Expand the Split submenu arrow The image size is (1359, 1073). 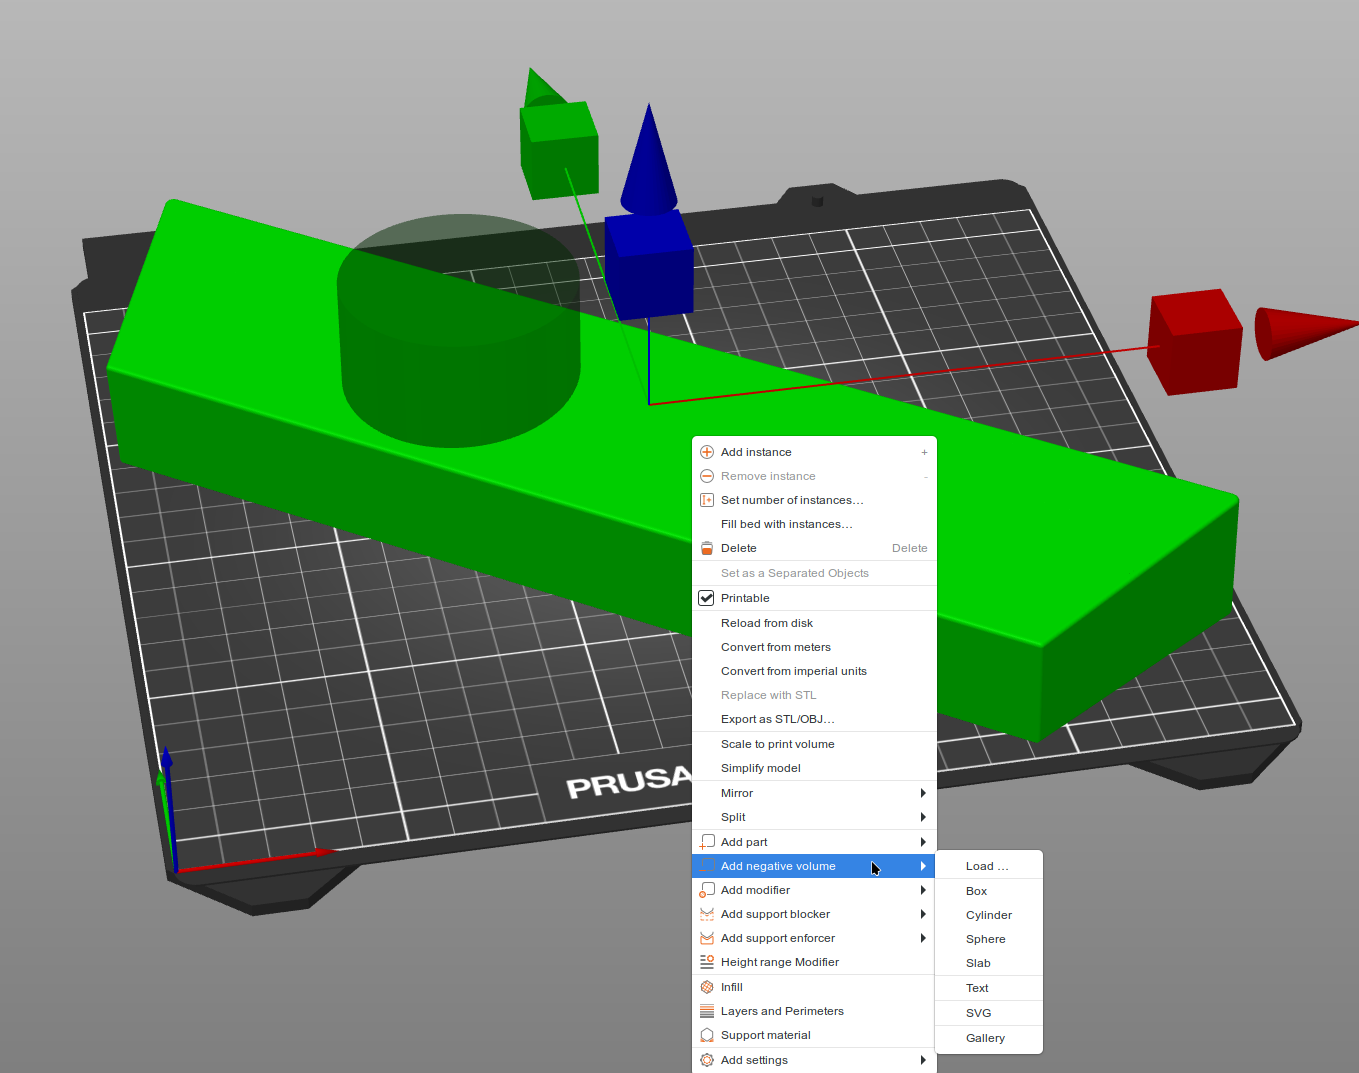point(923,817)
